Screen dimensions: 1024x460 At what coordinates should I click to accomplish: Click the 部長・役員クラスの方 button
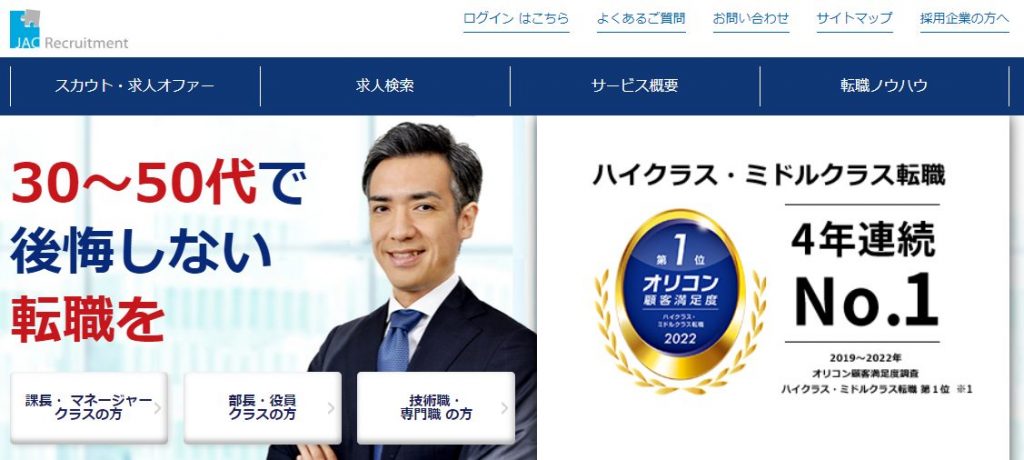[x=263, y=408]
